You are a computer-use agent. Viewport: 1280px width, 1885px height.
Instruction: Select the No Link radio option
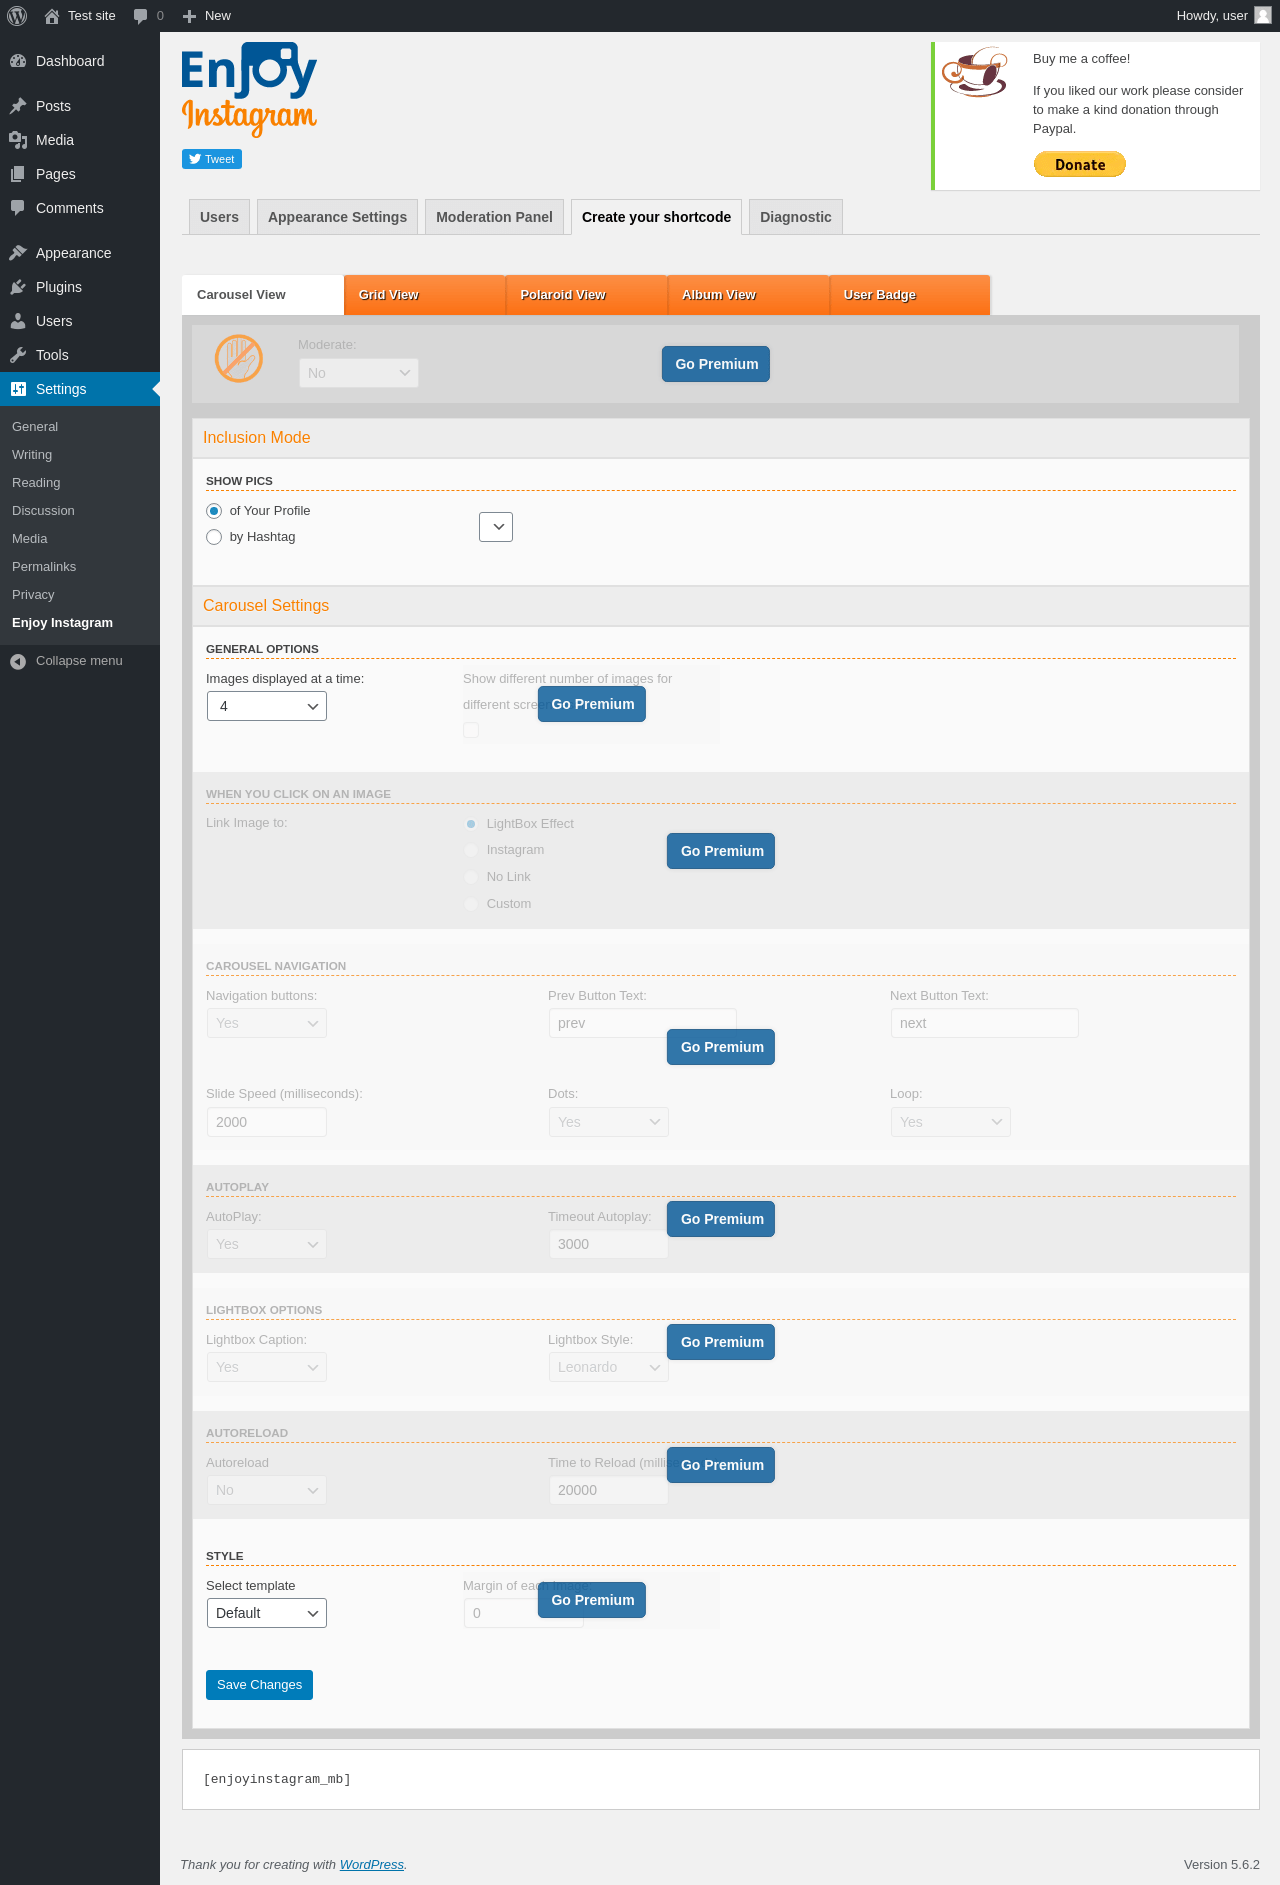471,877
